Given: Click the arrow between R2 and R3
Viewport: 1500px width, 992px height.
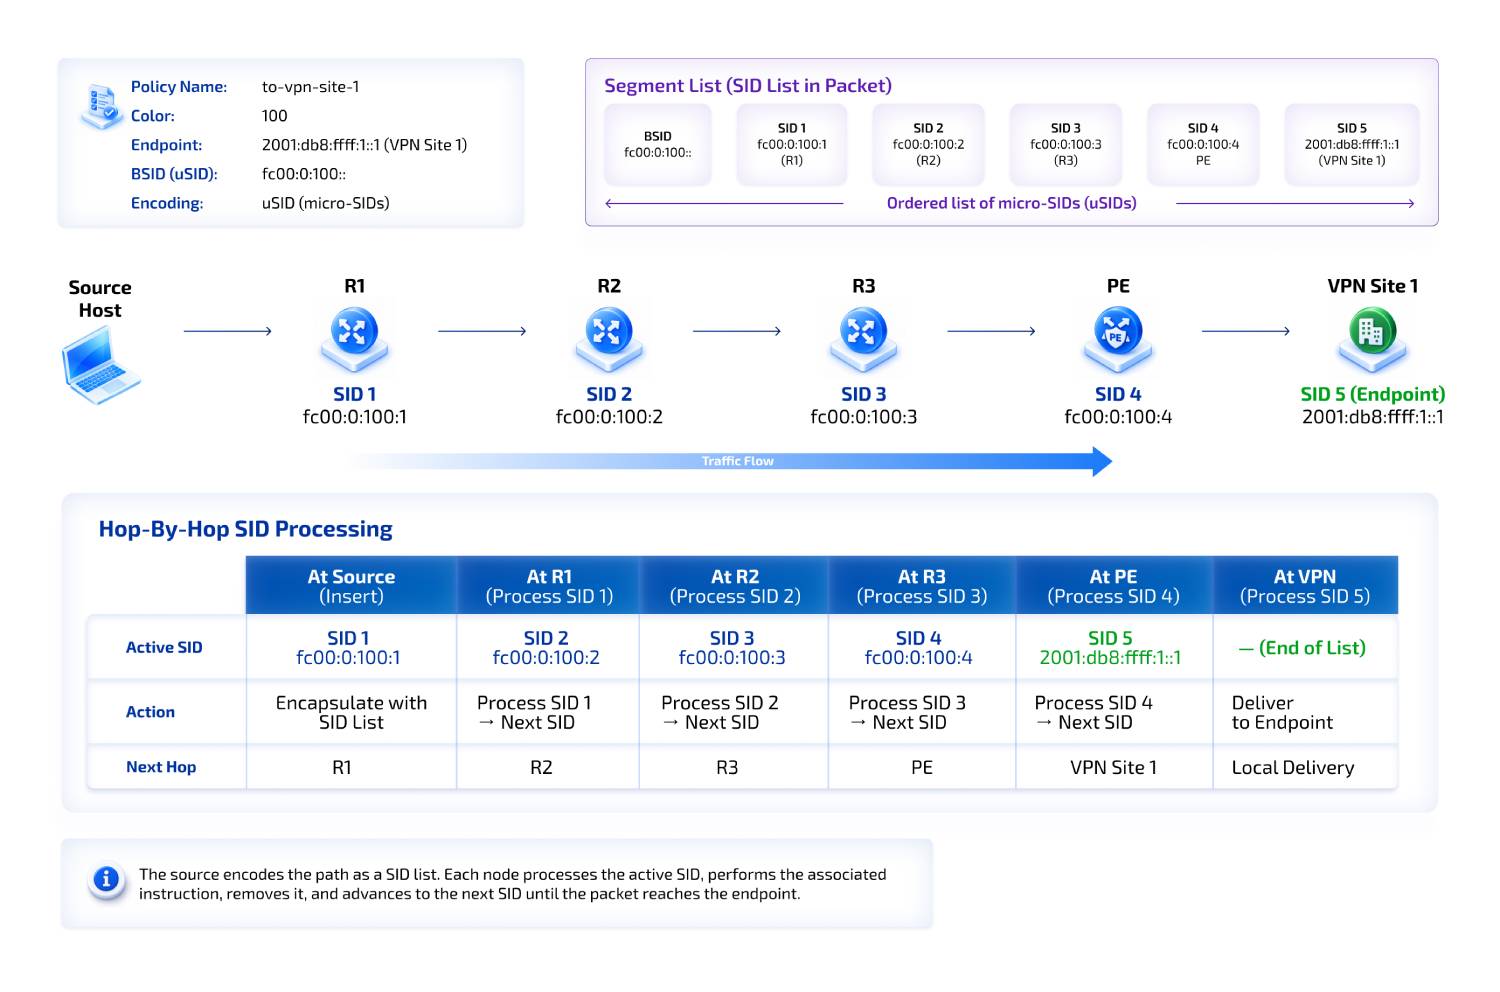Looking at the screenshot, I should pyautogui.click(x=737, y=331).
